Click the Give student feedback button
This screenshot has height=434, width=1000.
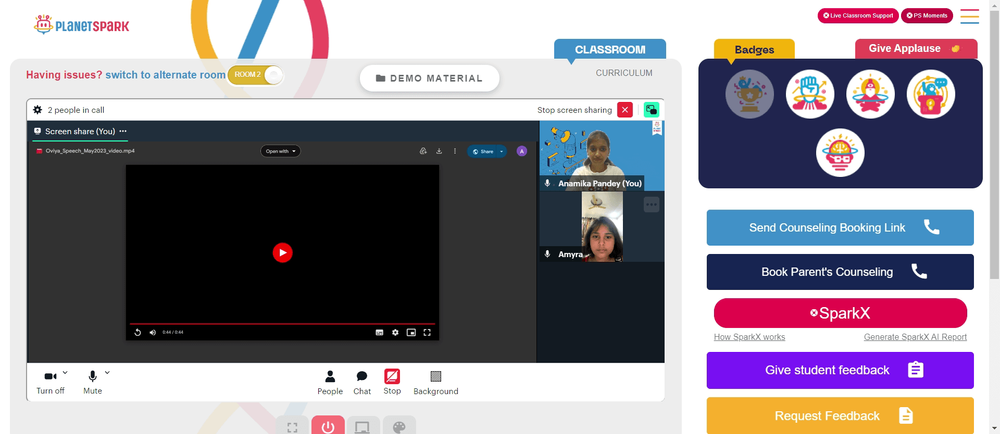pos(840,370)
